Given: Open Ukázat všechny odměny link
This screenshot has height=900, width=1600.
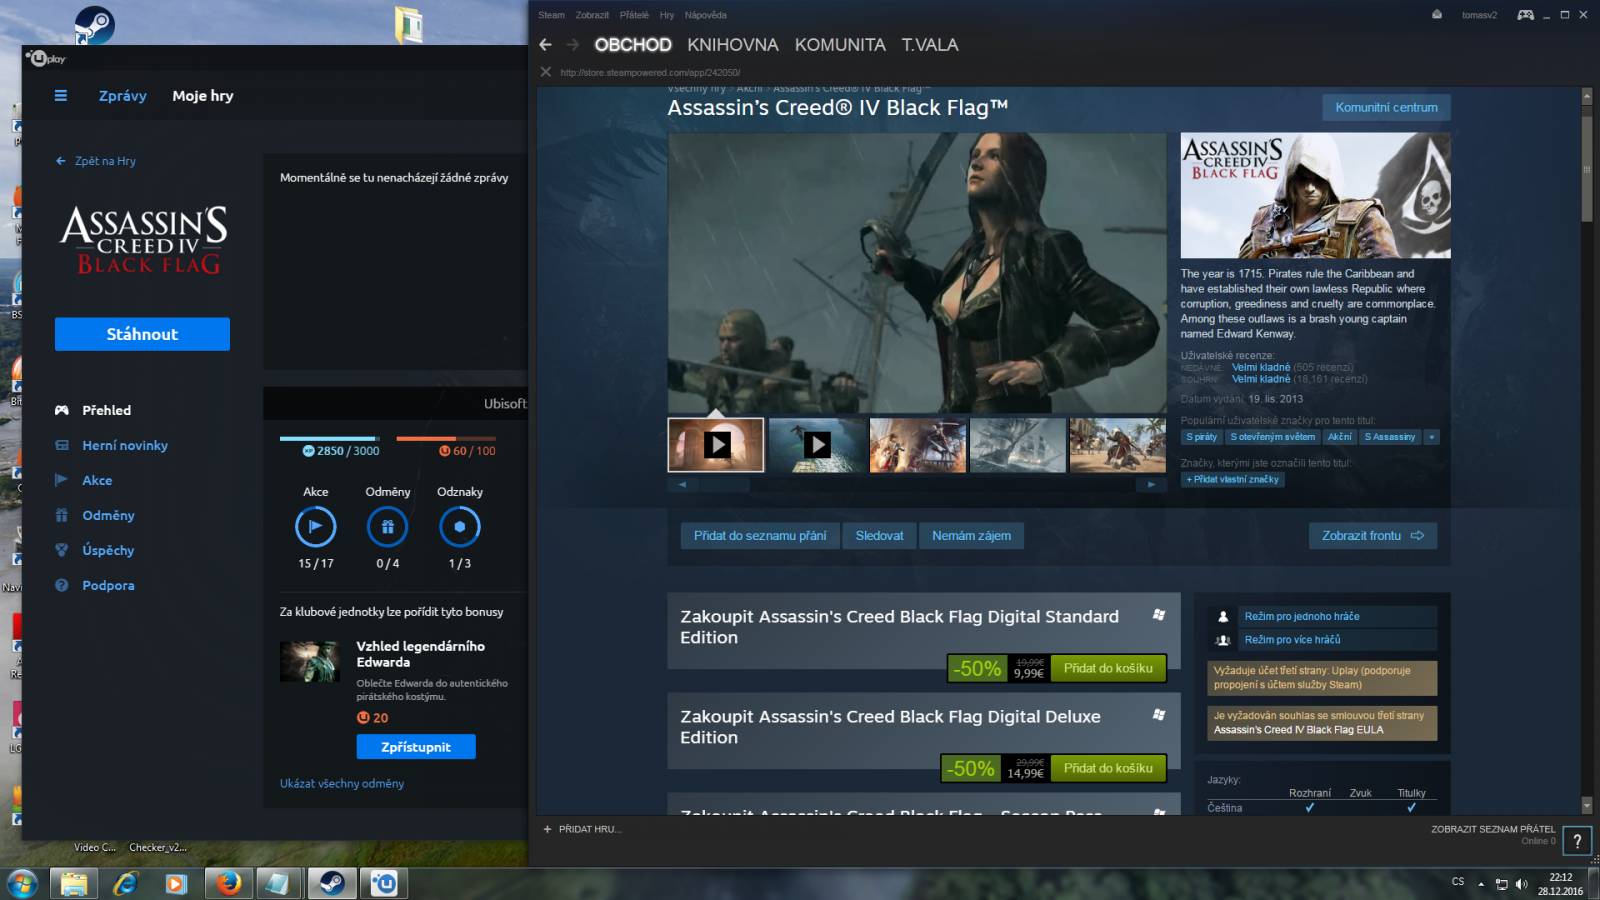Looking at the screenshot, I should [342, 784].
